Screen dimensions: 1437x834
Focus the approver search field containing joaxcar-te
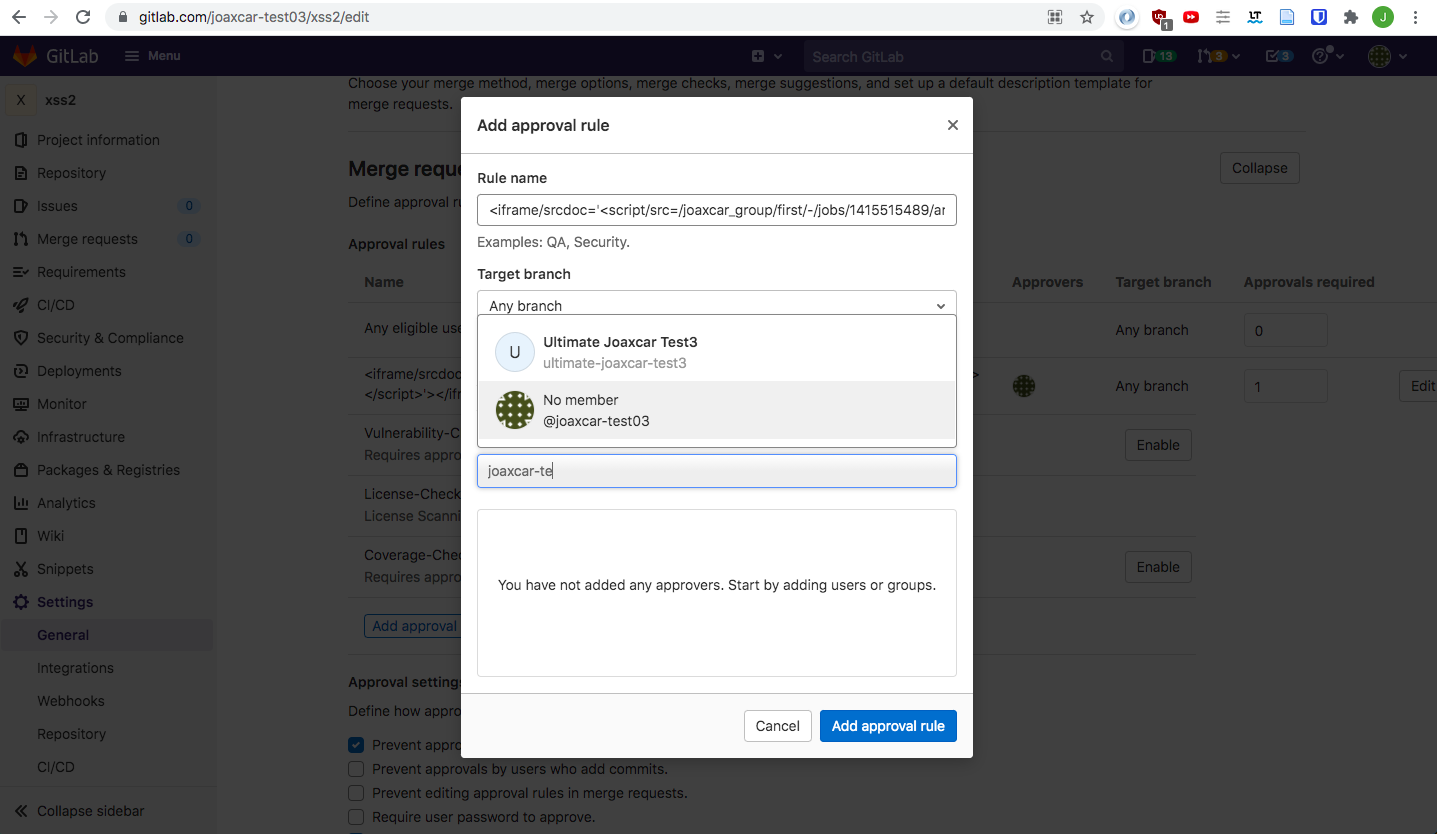(717, 471)
